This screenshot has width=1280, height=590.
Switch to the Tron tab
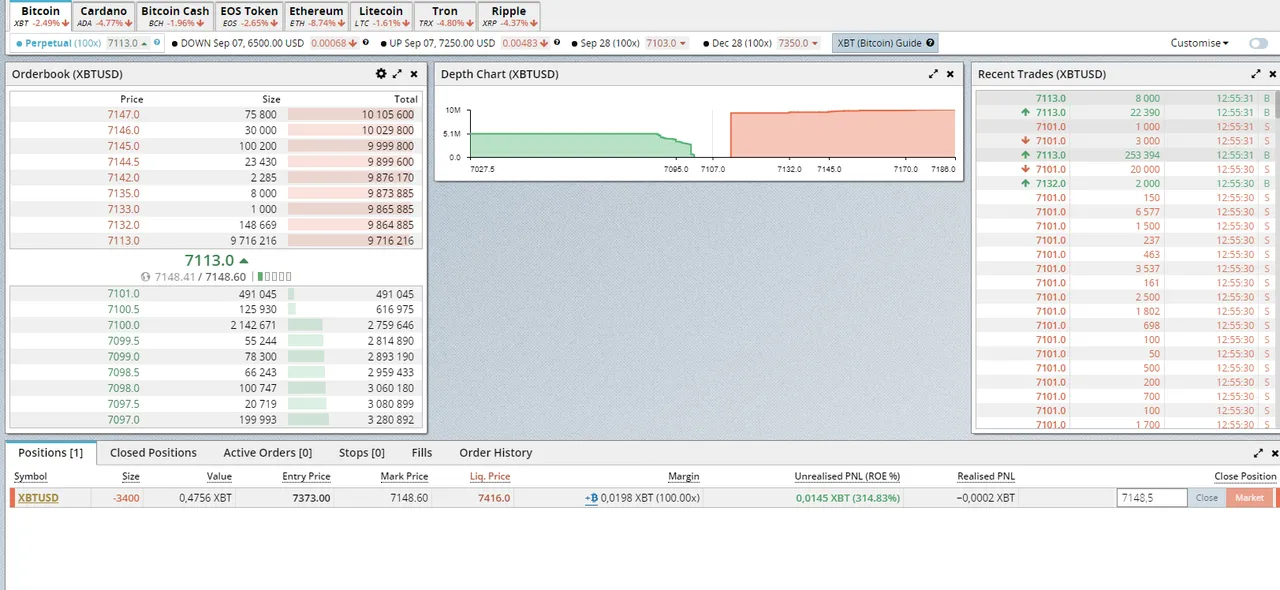coord(445,16)
